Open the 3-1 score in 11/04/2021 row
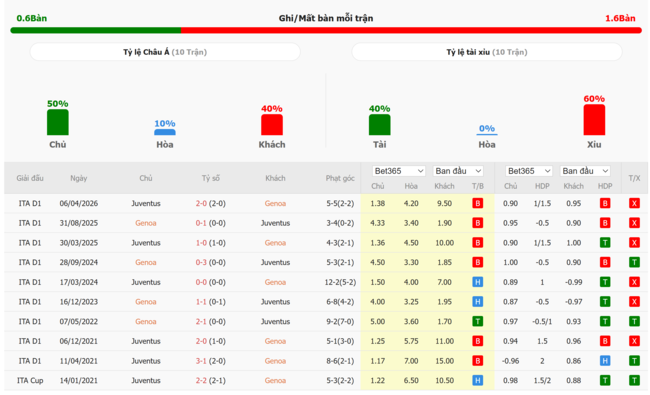Image resolution: width=650 pixels, height=395 pixels. point(201,361)
